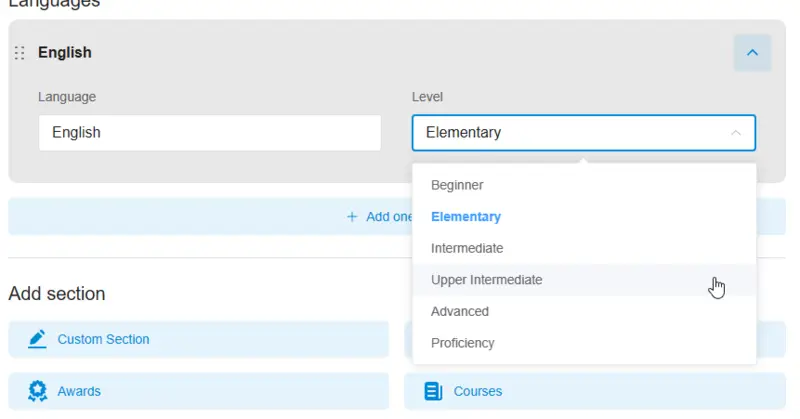800x419 pixels.
Task: Click the Awards badge icon
Action: click(x=37, y=391)
